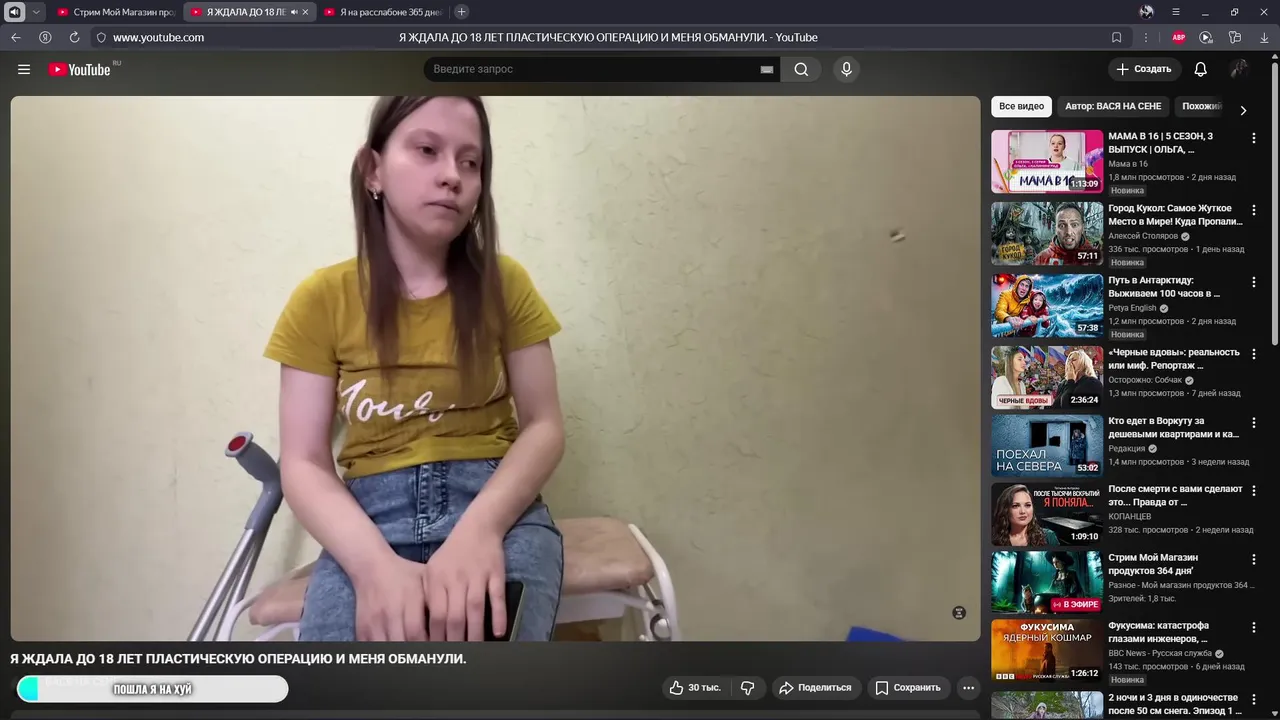Click the main video player
This screenshot has height=720, width=1280.
click(495, 368)
